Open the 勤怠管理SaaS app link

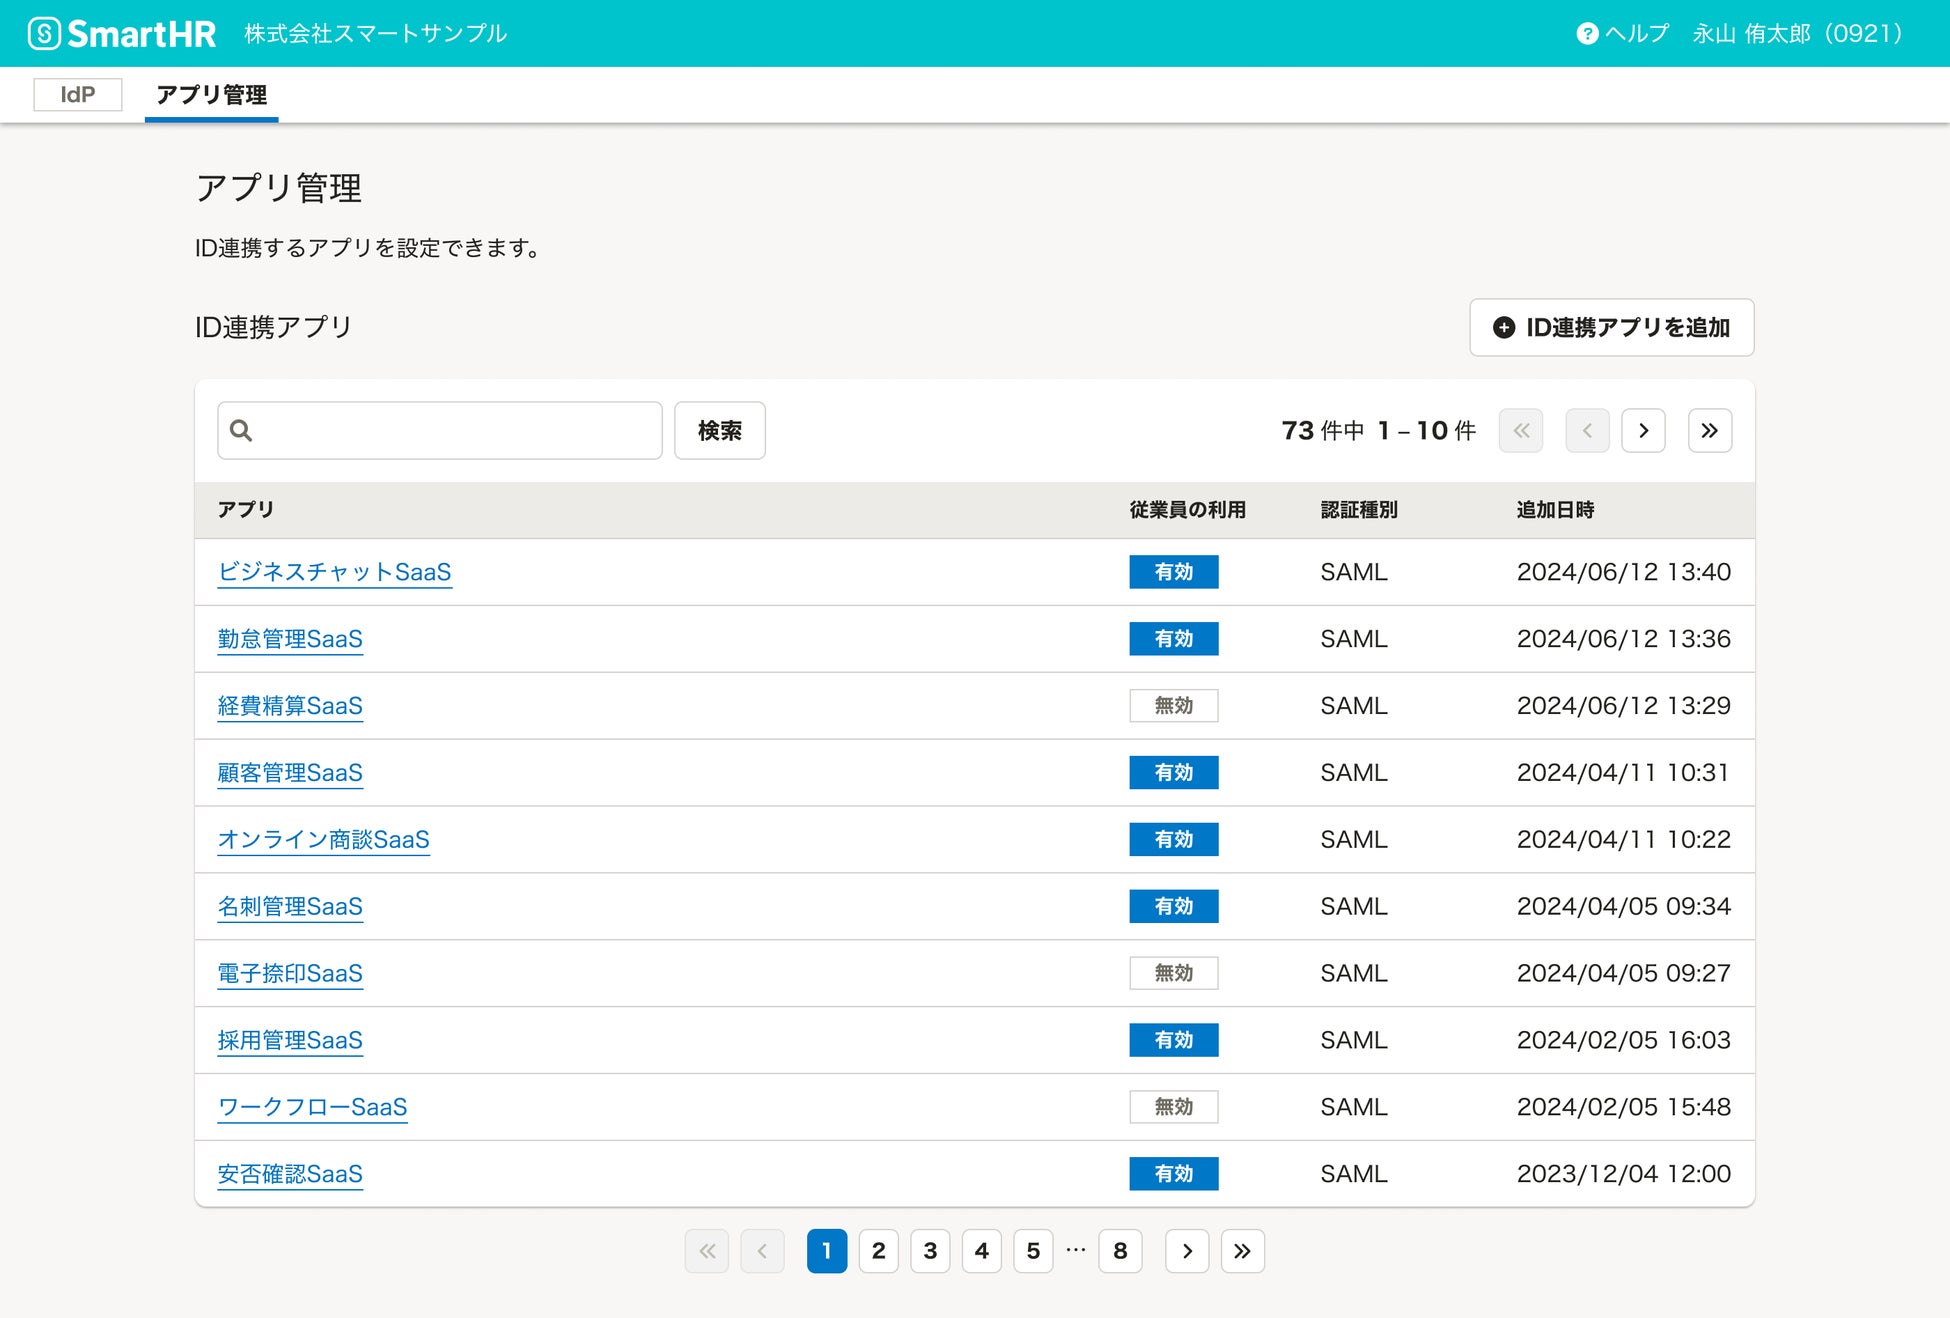point(290,639)
